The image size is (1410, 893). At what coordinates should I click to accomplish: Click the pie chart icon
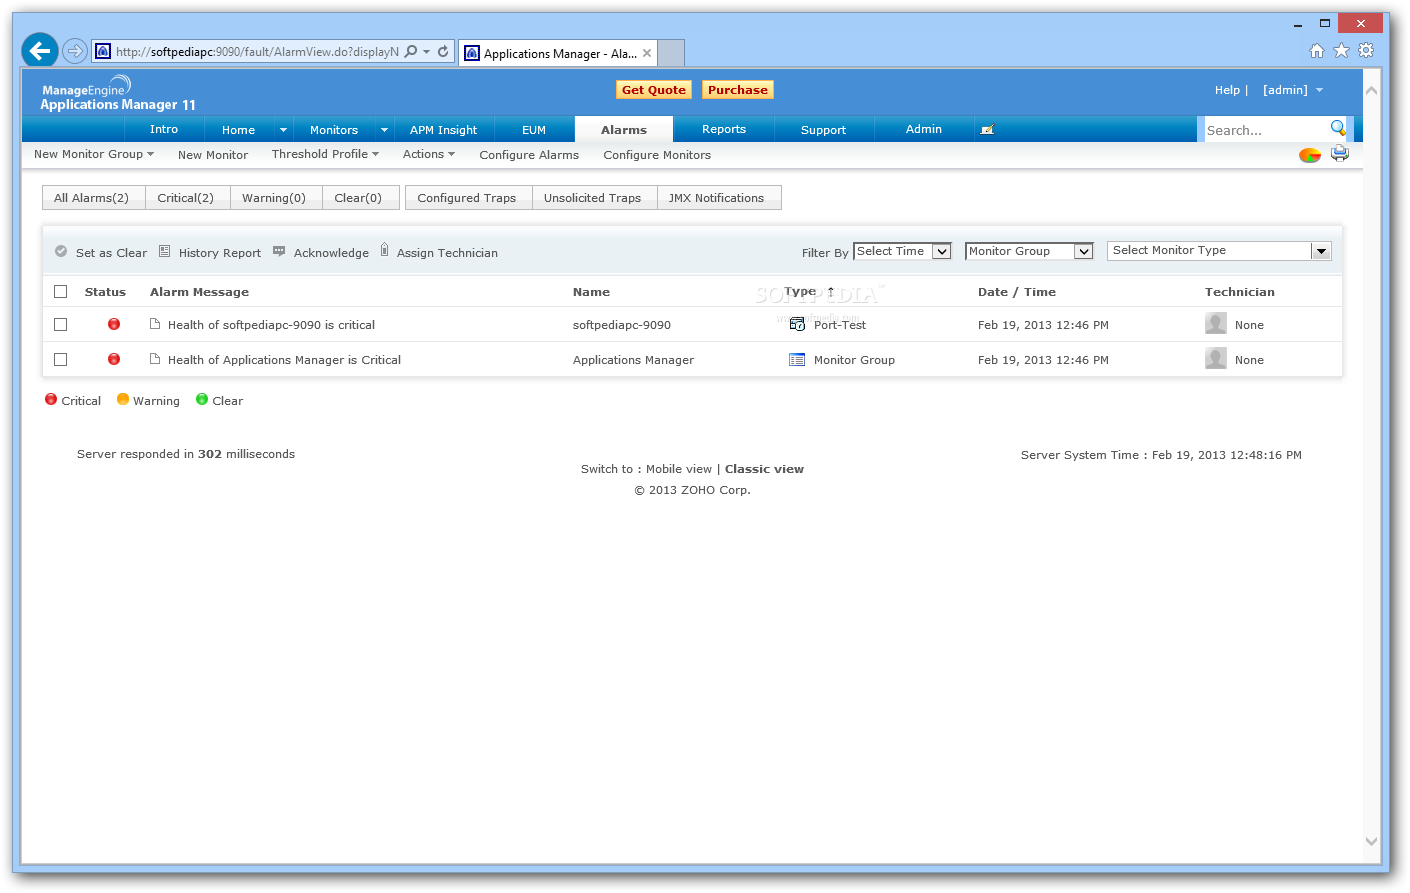point(1309,155)
